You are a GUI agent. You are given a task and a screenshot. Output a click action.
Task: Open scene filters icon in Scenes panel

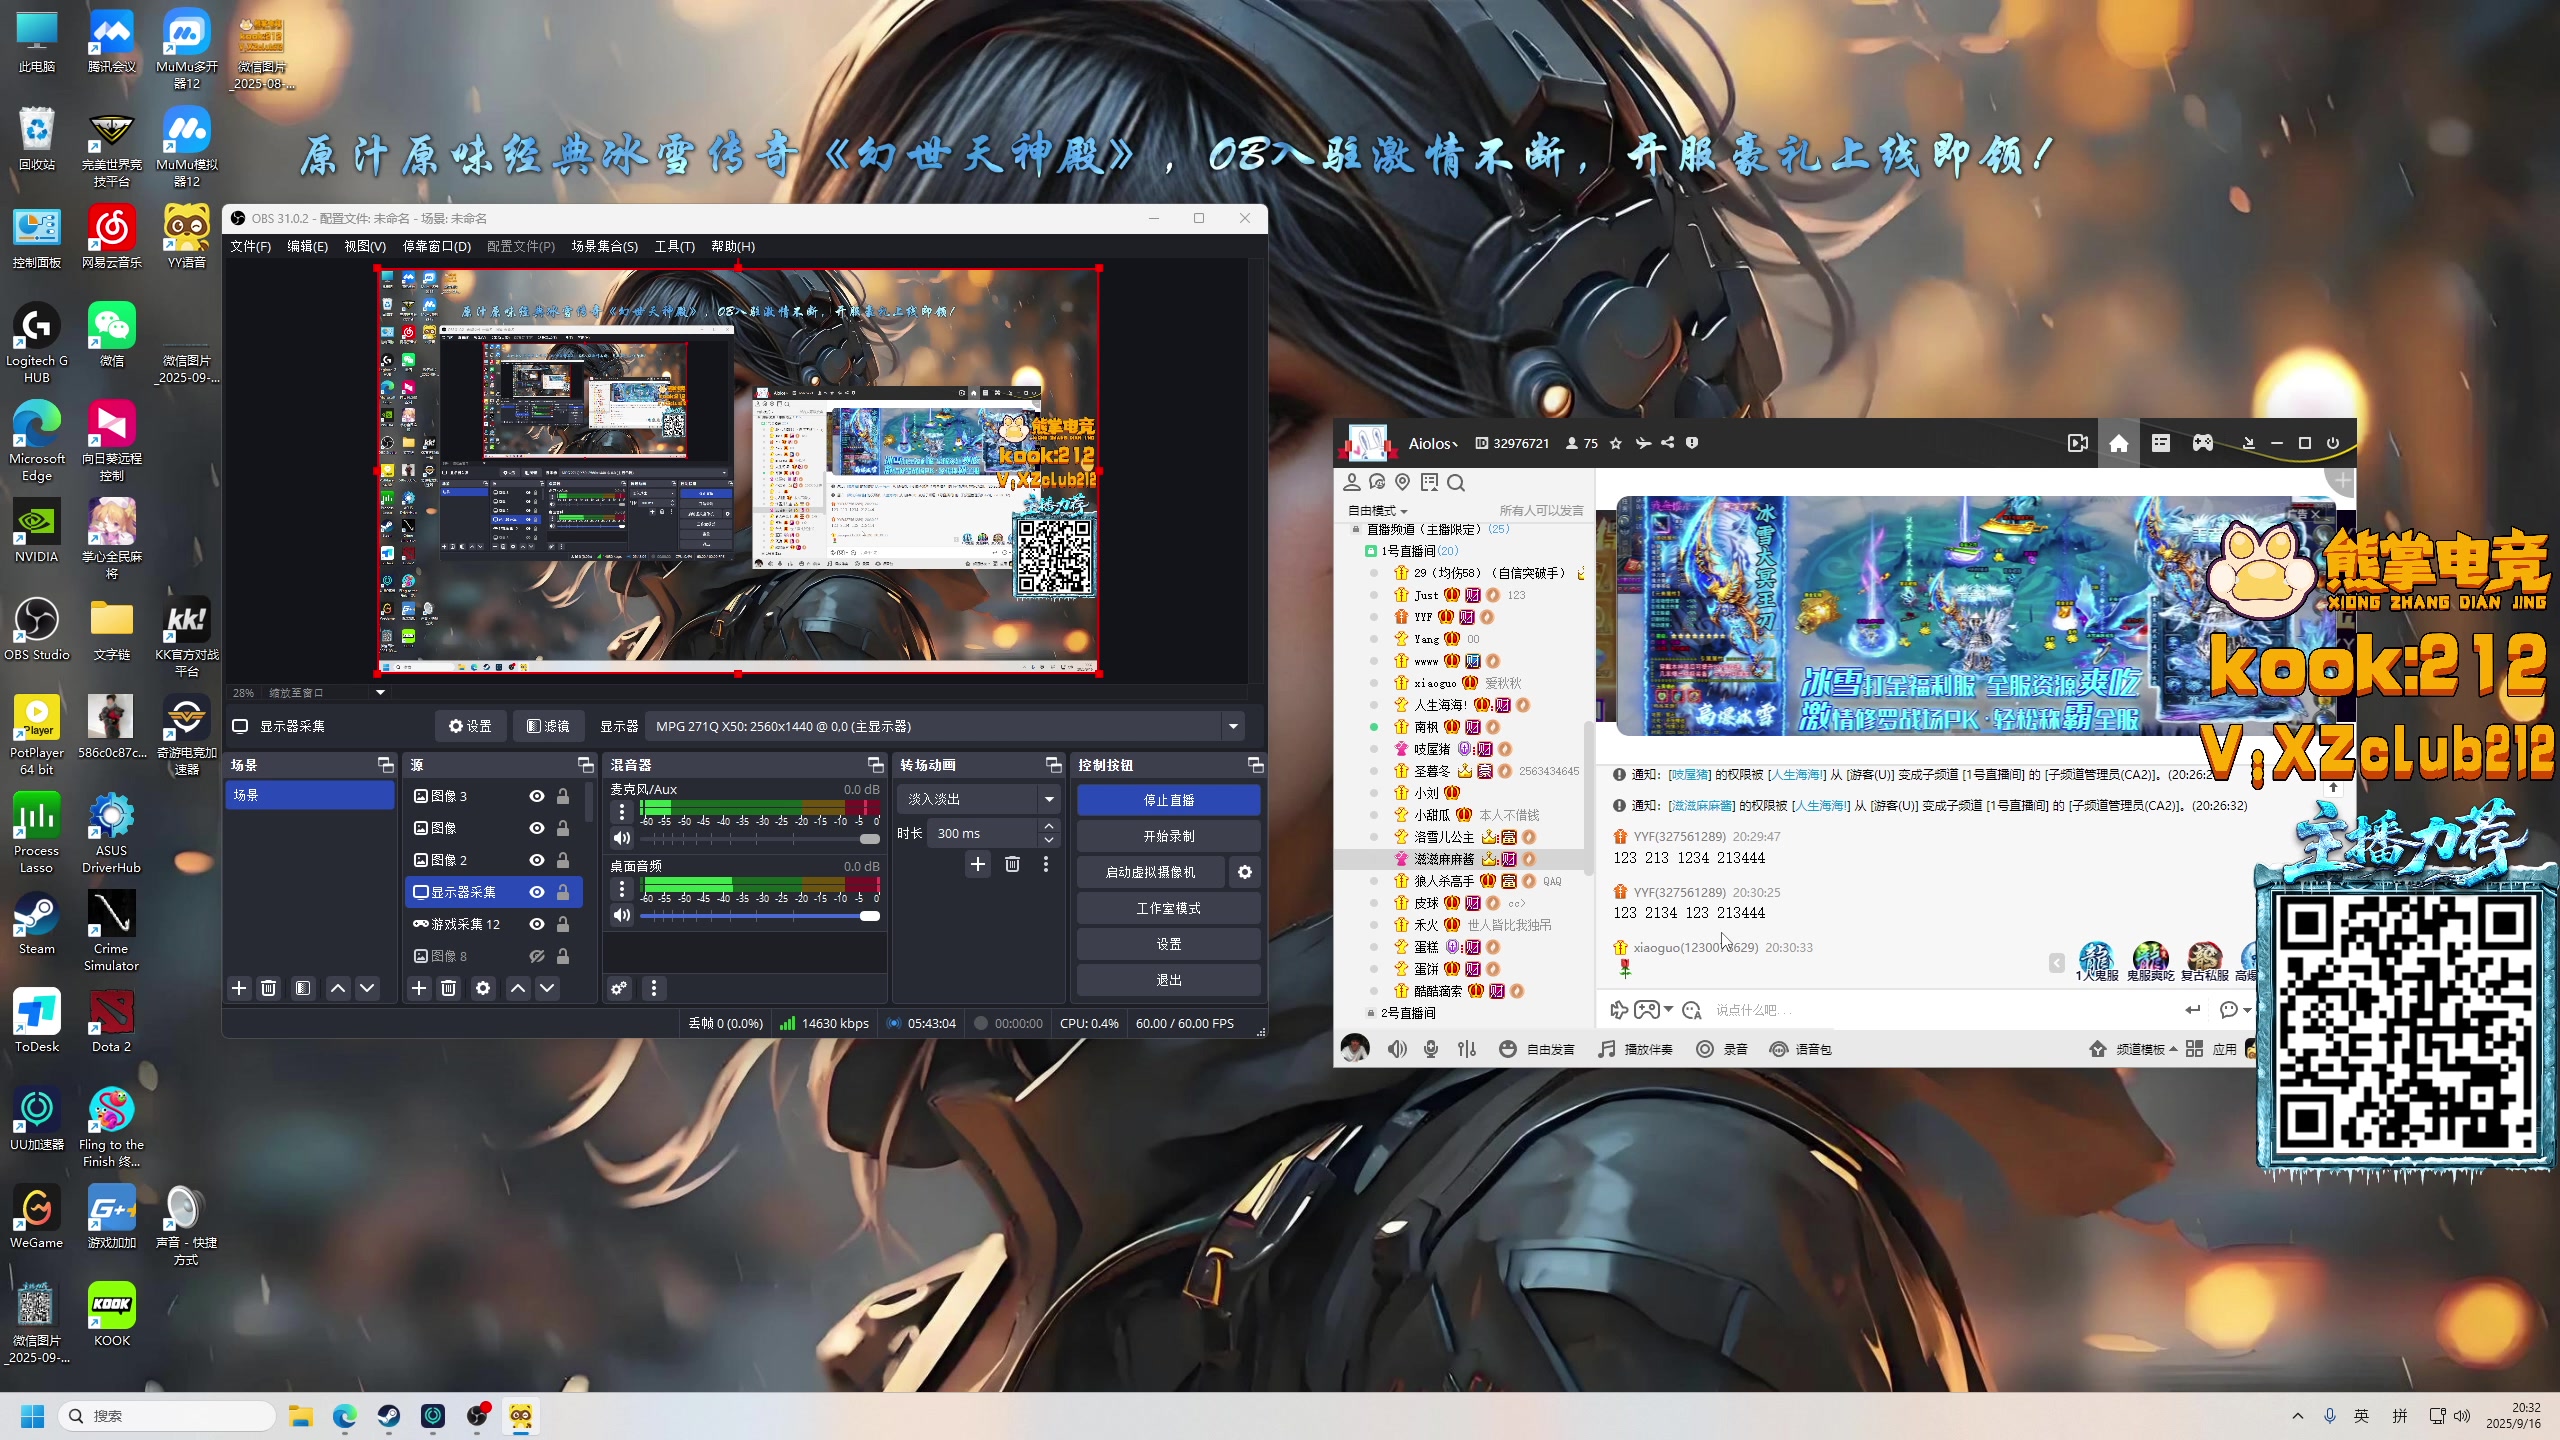pyautogui.click(x=303, y=988)
